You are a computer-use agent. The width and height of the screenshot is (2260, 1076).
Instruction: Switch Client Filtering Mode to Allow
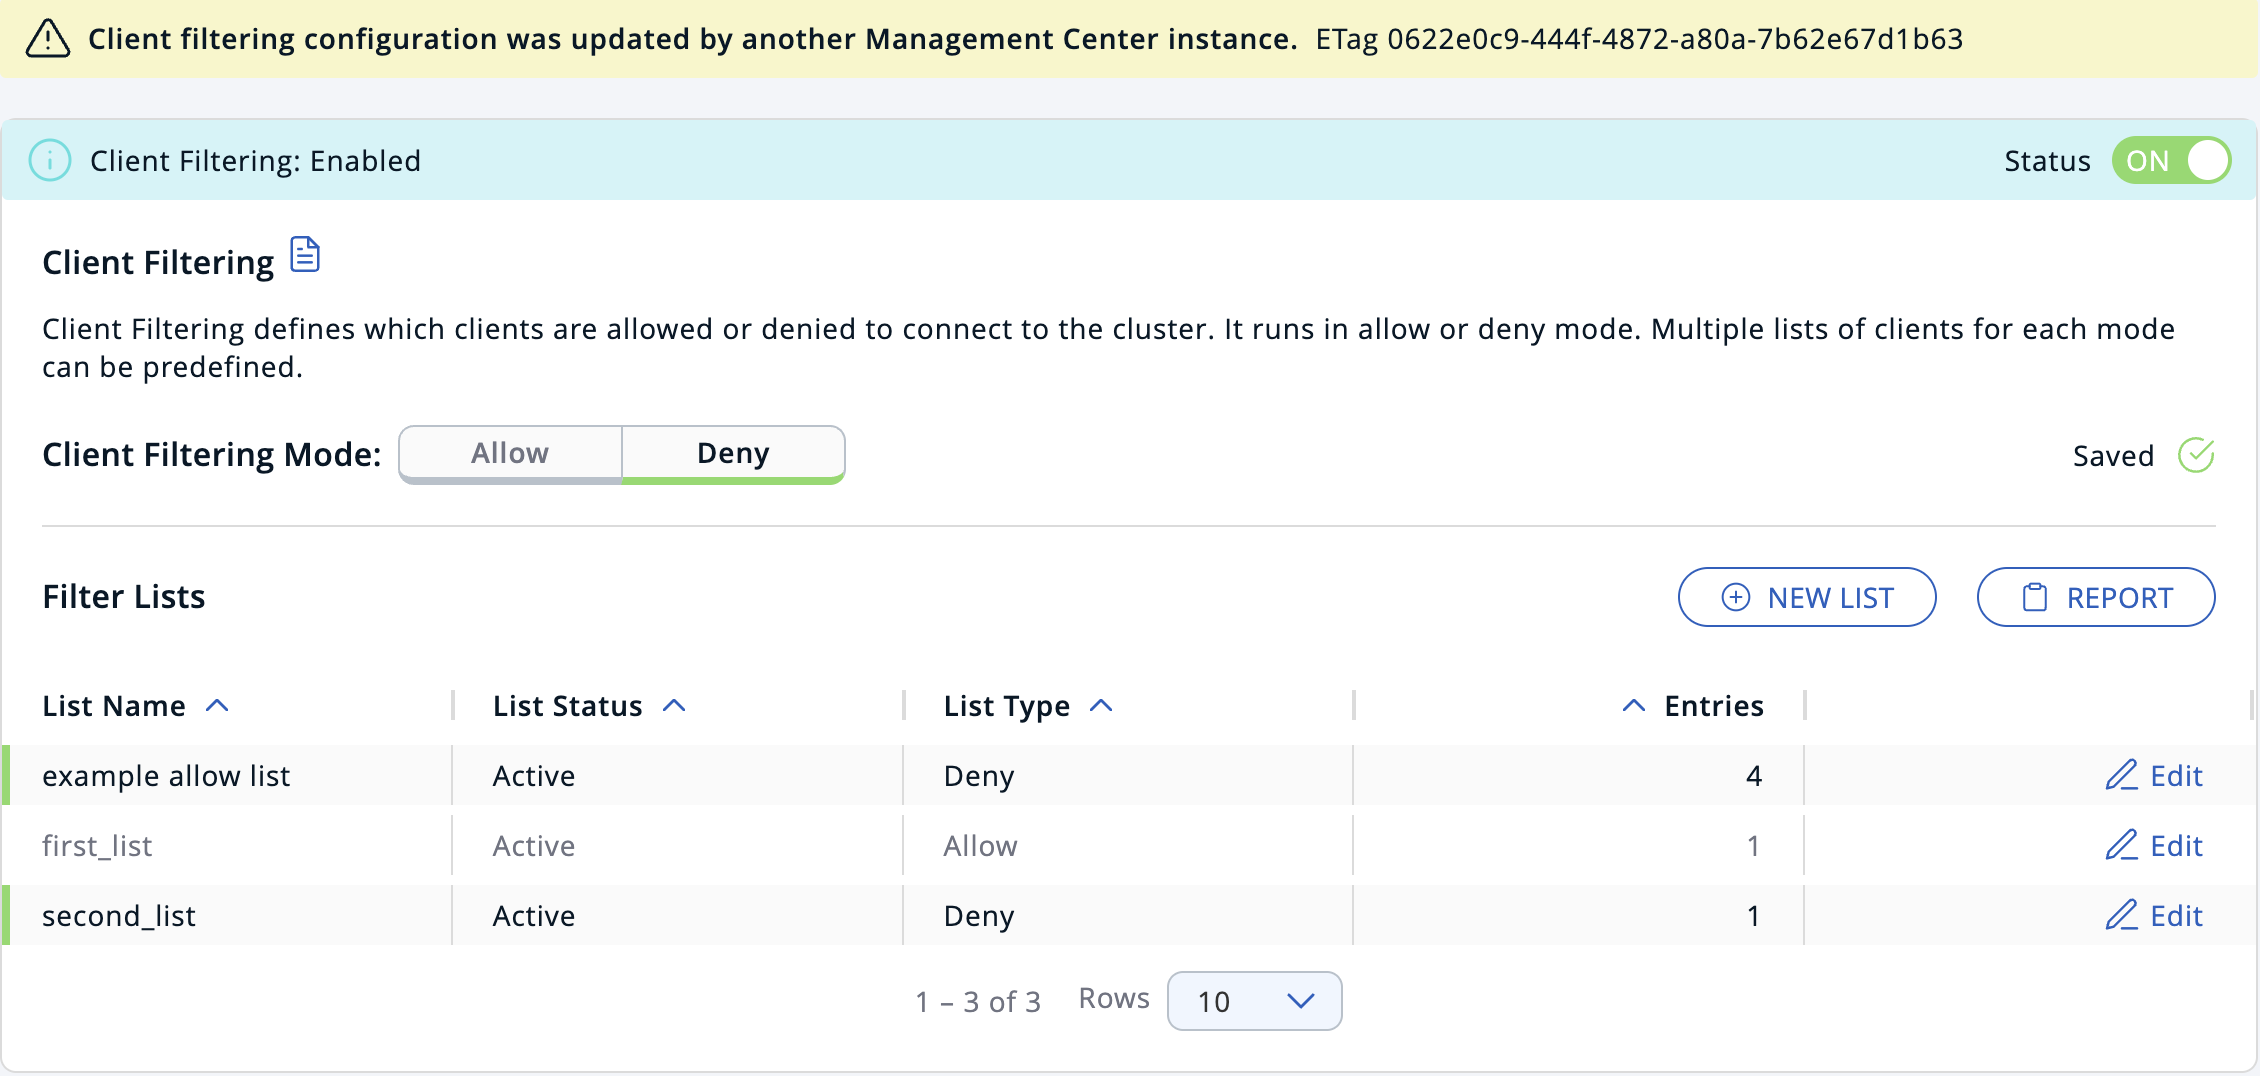click(509, 452)
